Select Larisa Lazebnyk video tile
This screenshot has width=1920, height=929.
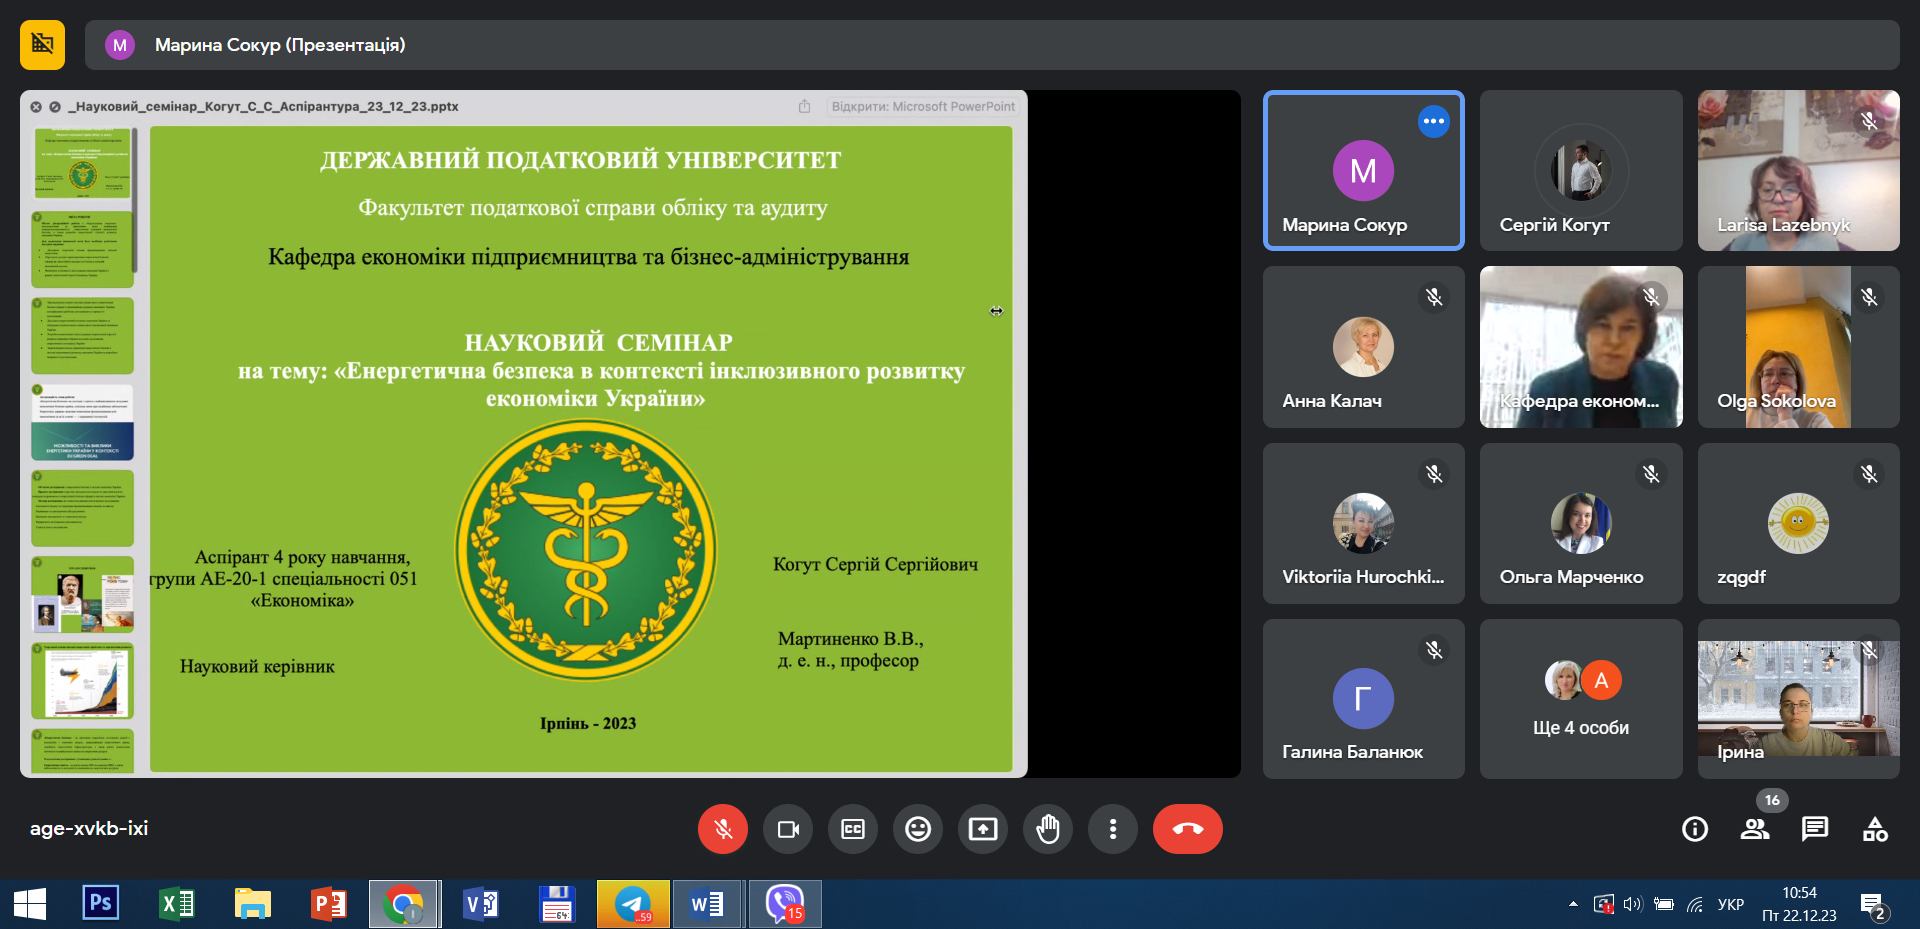(x=1798, y=170)
